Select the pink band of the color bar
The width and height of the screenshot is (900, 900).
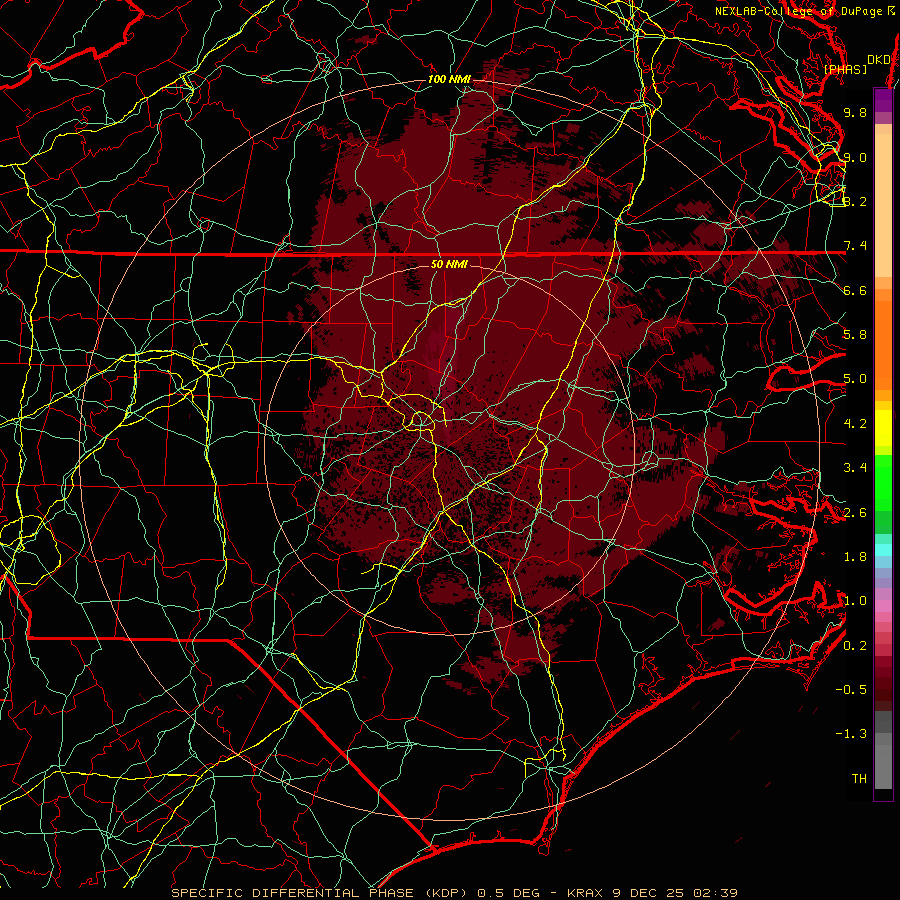pyautogui.click(x=883, y=606)
